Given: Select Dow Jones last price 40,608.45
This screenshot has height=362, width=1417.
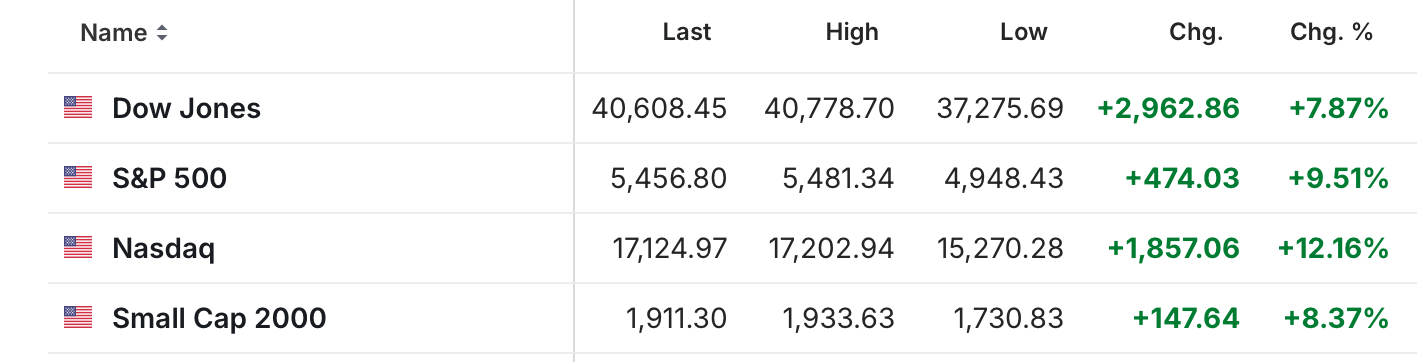Looking at the screenshot, I should point(659,108).
